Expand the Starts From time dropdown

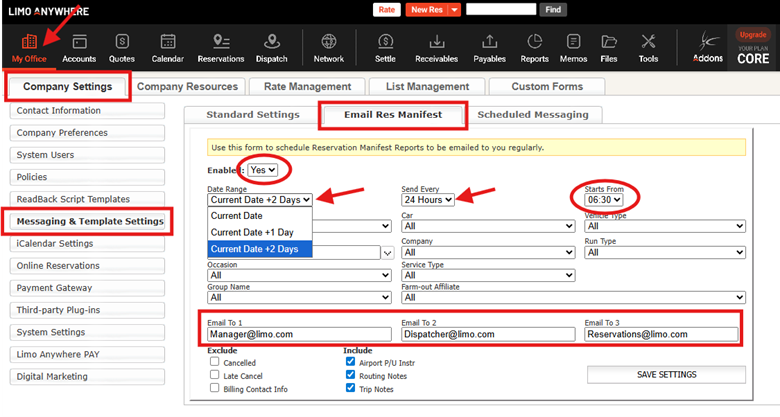(605, 200)
